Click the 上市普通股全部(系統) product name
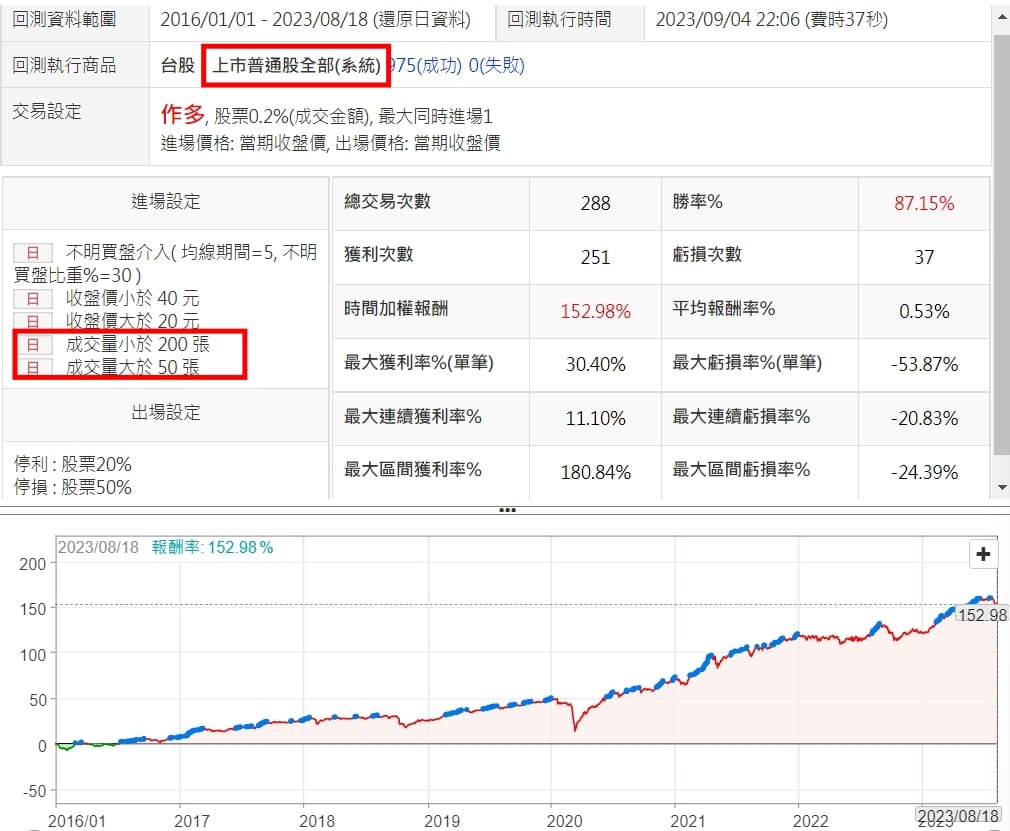Viewport: 1010px width, 831px height. tap(295, 66)
